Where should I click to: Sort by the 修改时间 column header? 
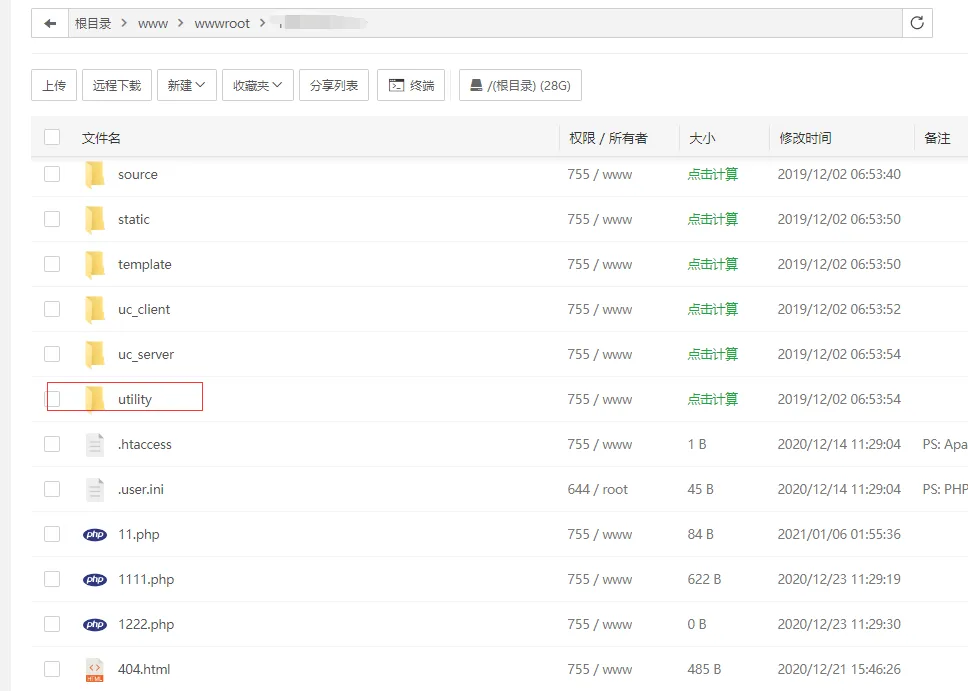pos(805,138)
